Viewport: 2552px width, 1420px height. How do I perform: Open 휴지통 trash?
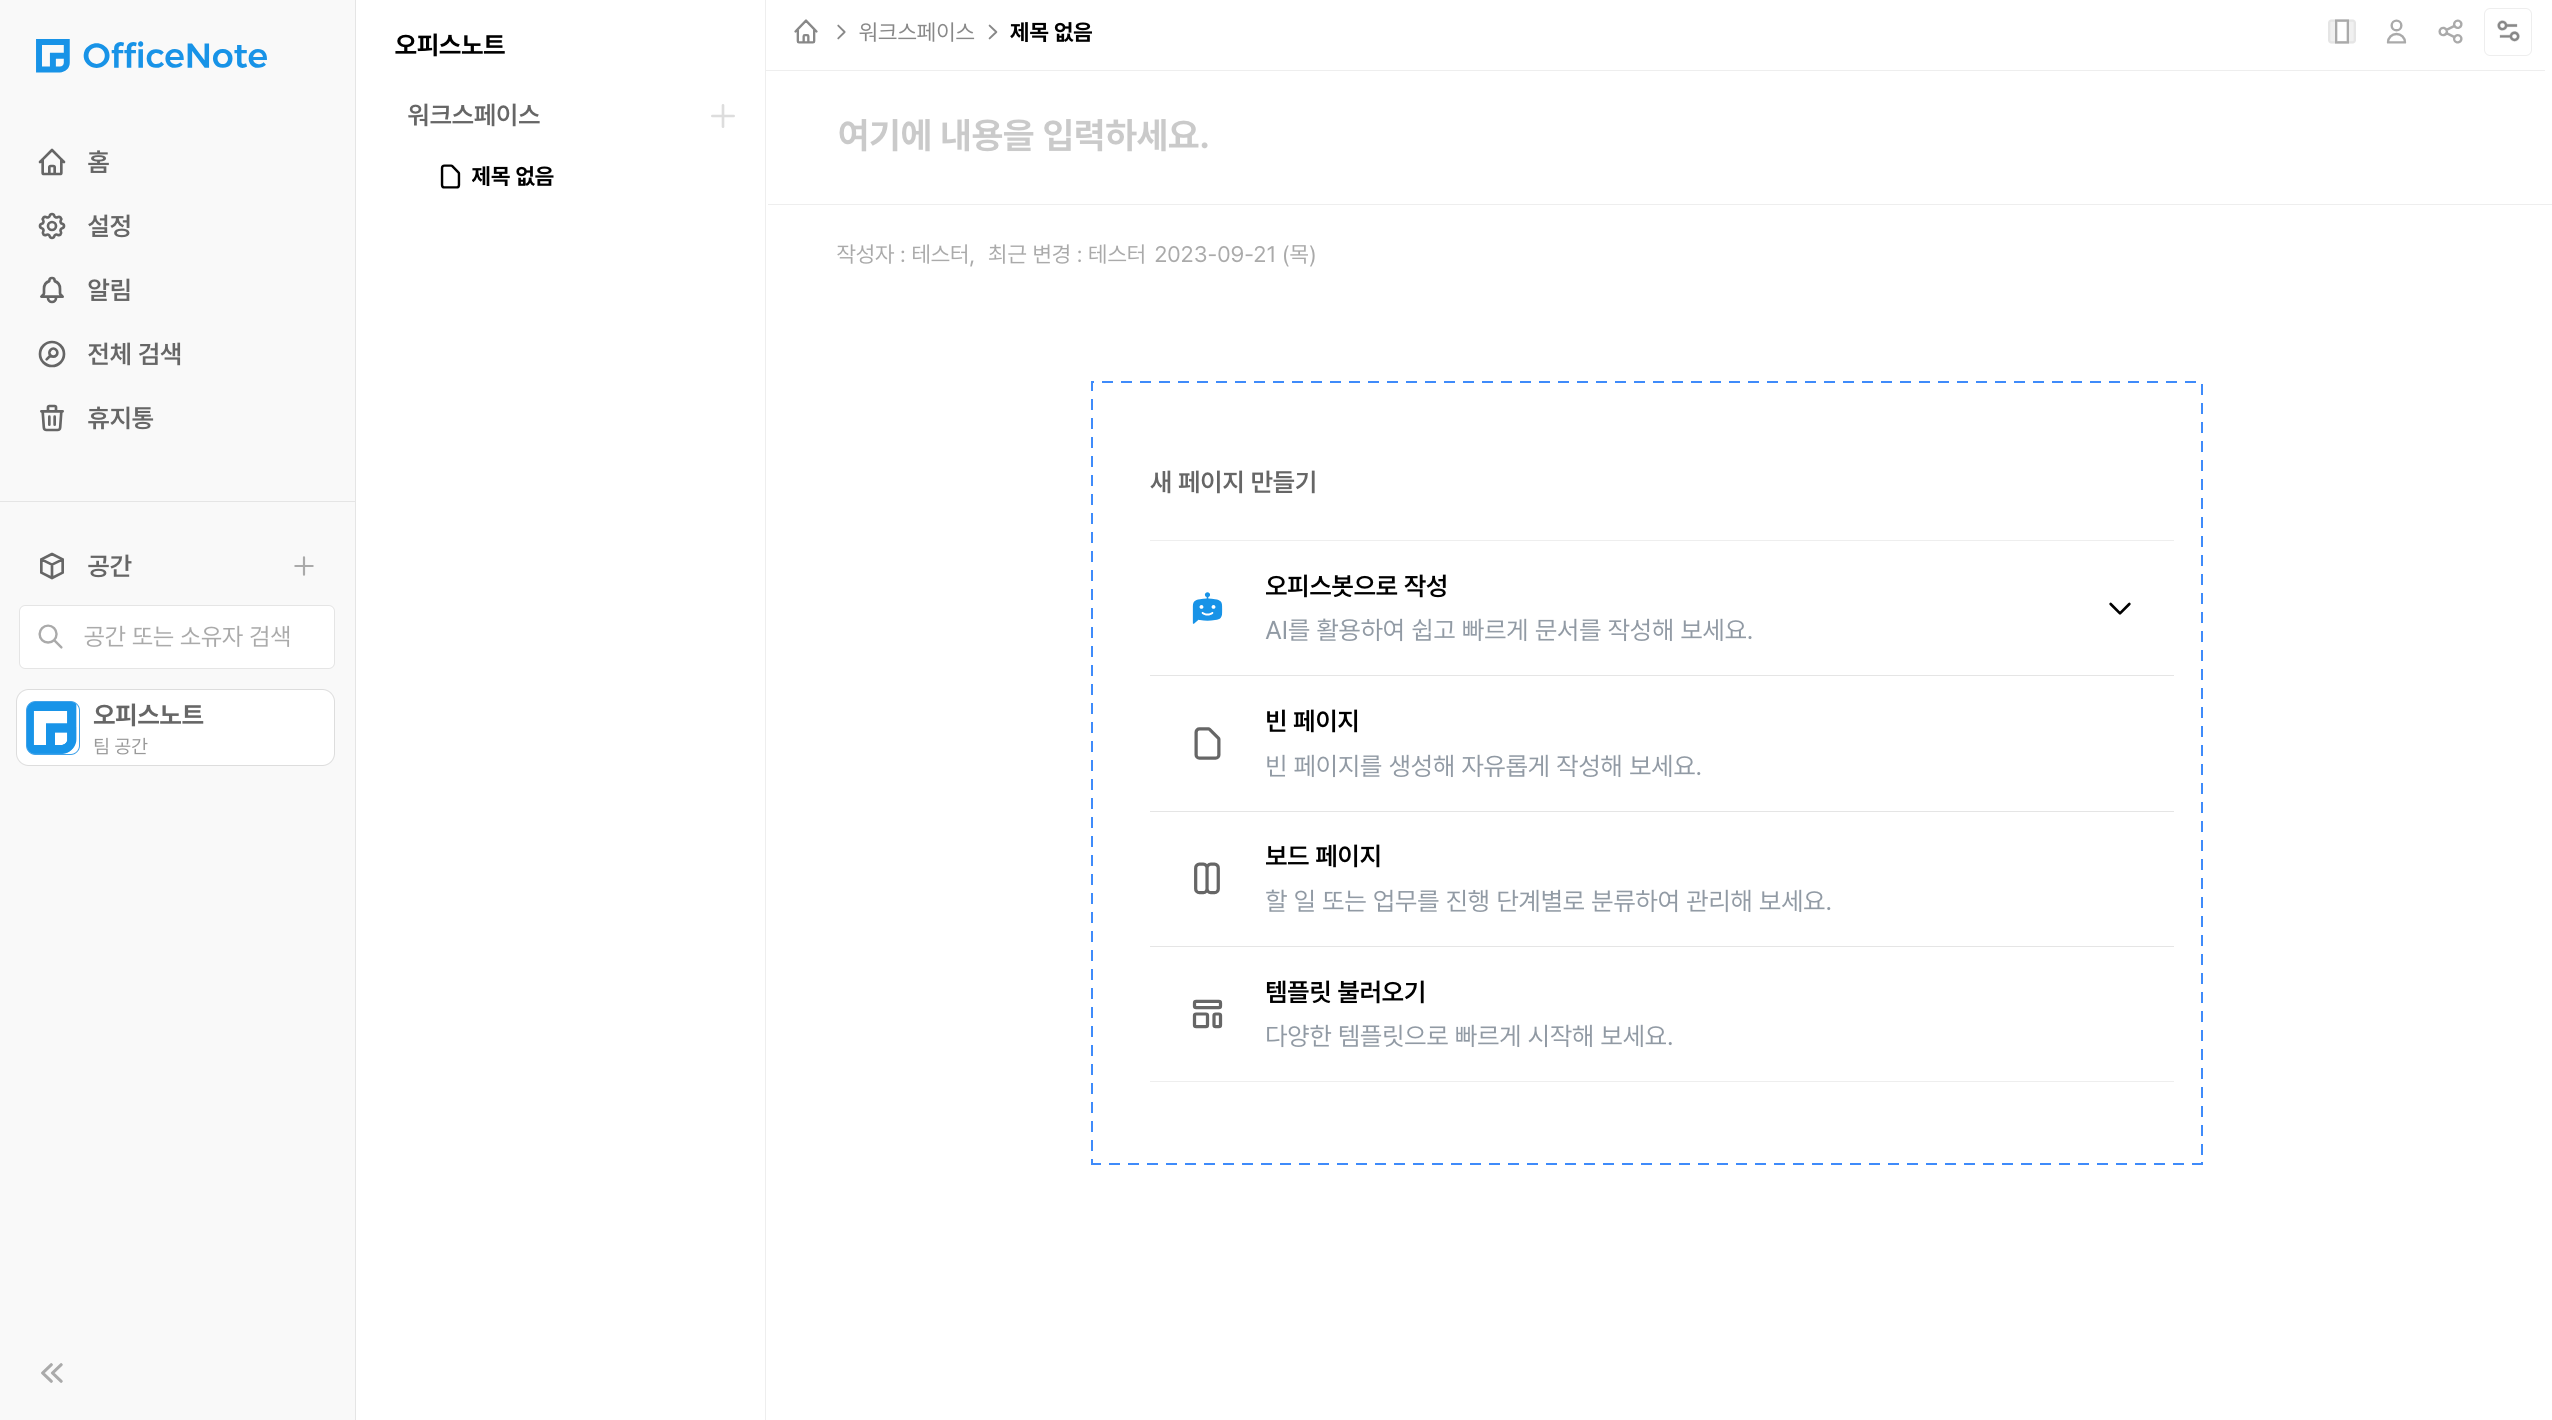click(x=119, y=418)
